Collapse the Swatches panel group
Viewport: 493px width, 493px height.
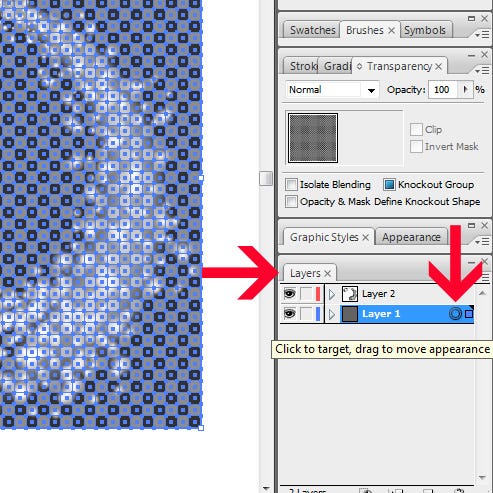click(471, 19)
